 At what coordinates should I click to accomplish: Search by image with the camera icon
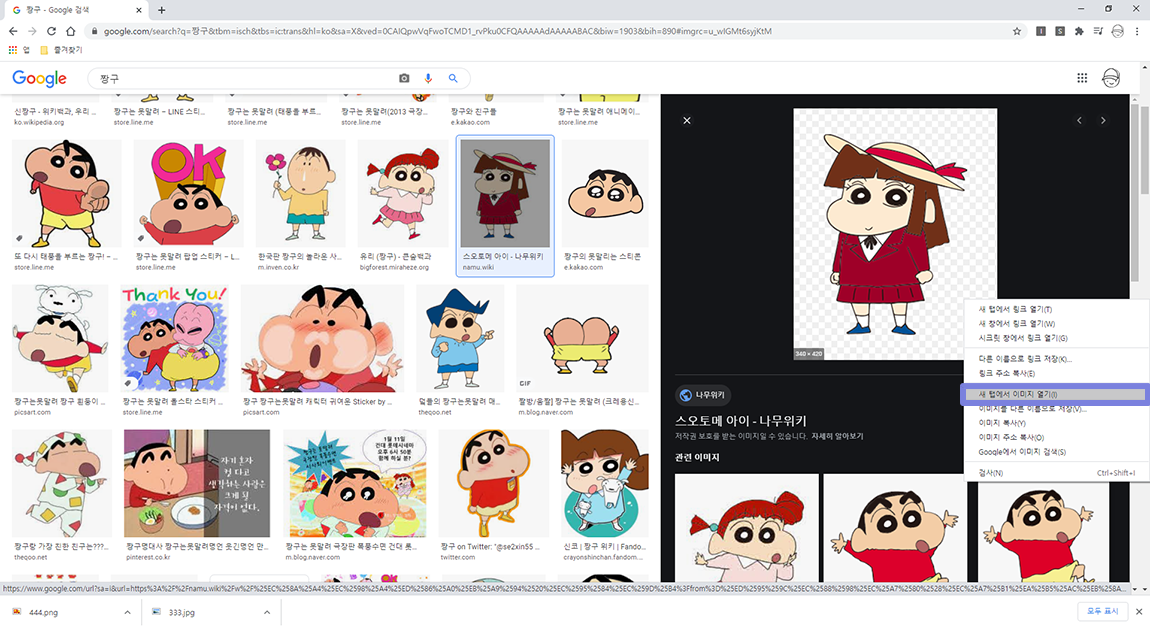[x=404, y=78]
